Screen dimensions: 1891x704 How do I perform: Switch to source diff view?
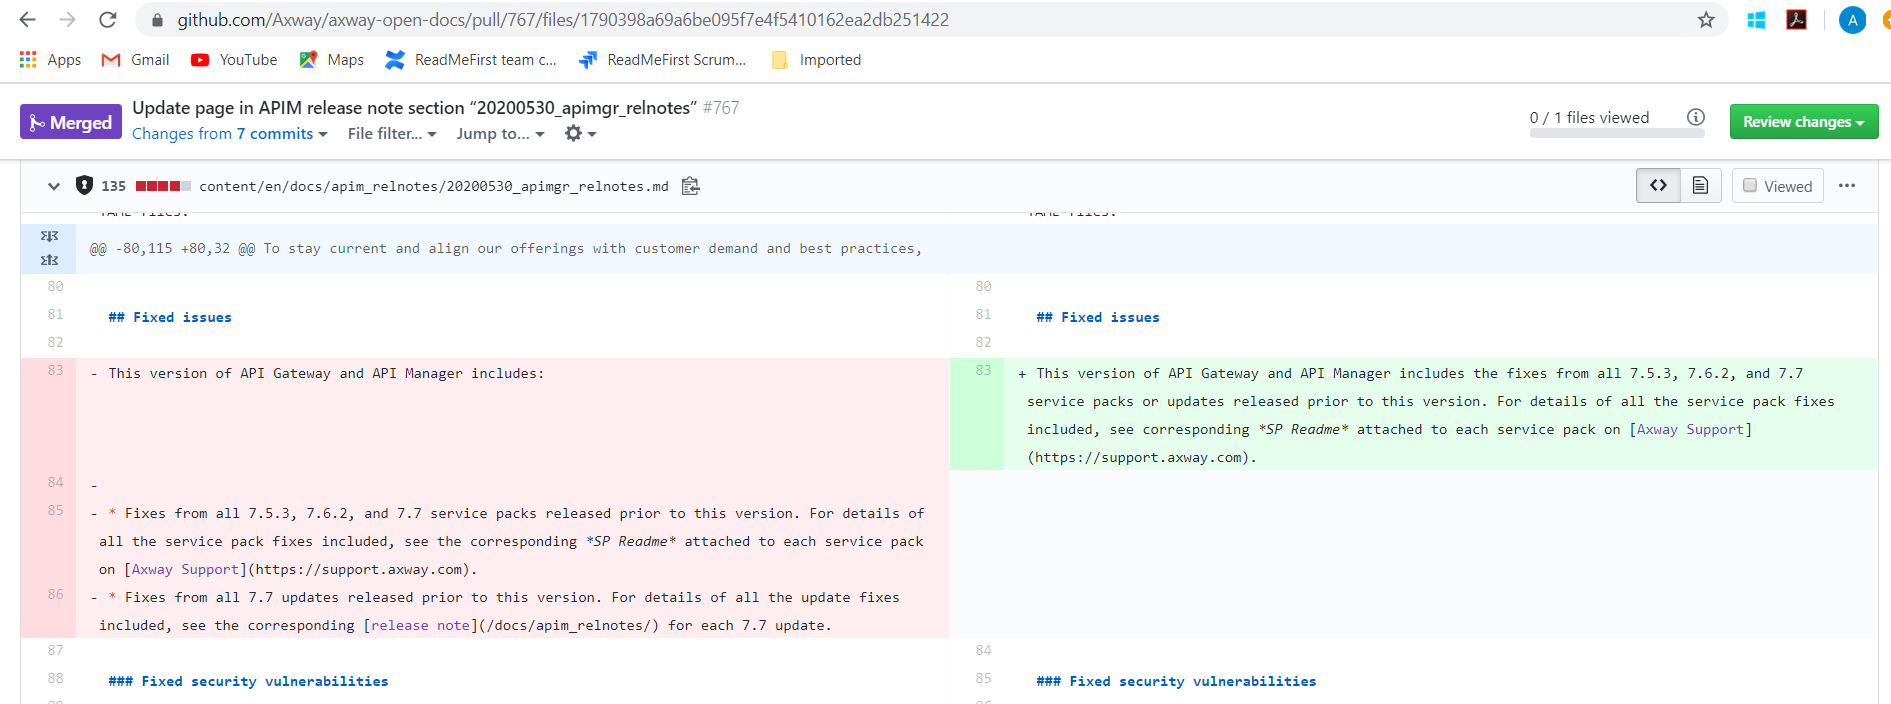[x=1658, y=185]
